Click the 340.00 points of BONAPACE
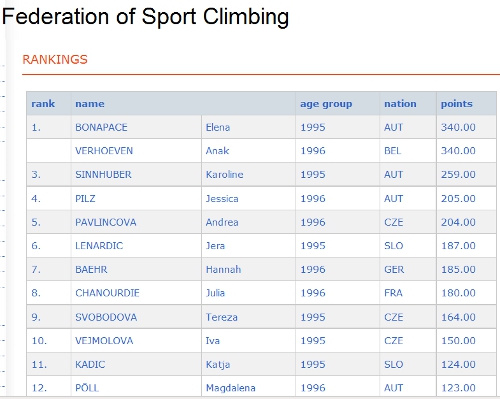500x399 pixels. 458,127
